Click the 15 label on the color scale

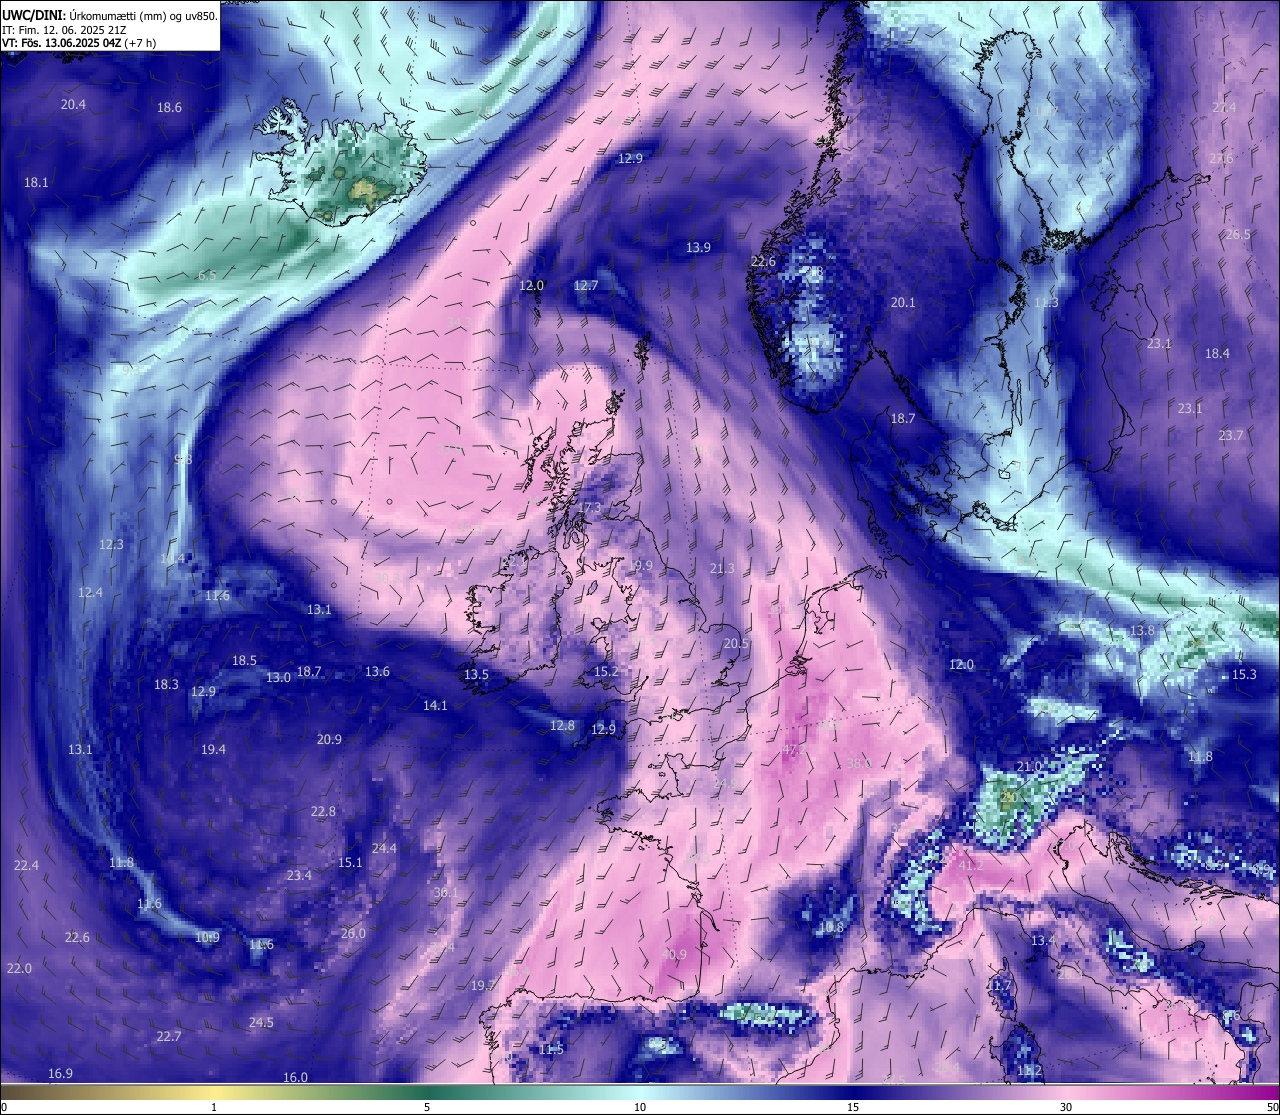[x=853, y=1107]
